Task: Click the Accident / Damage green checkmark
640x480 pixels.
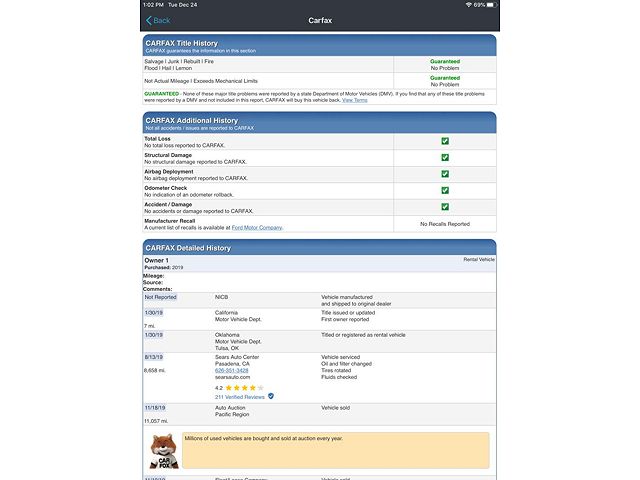Action: point(445,207)
